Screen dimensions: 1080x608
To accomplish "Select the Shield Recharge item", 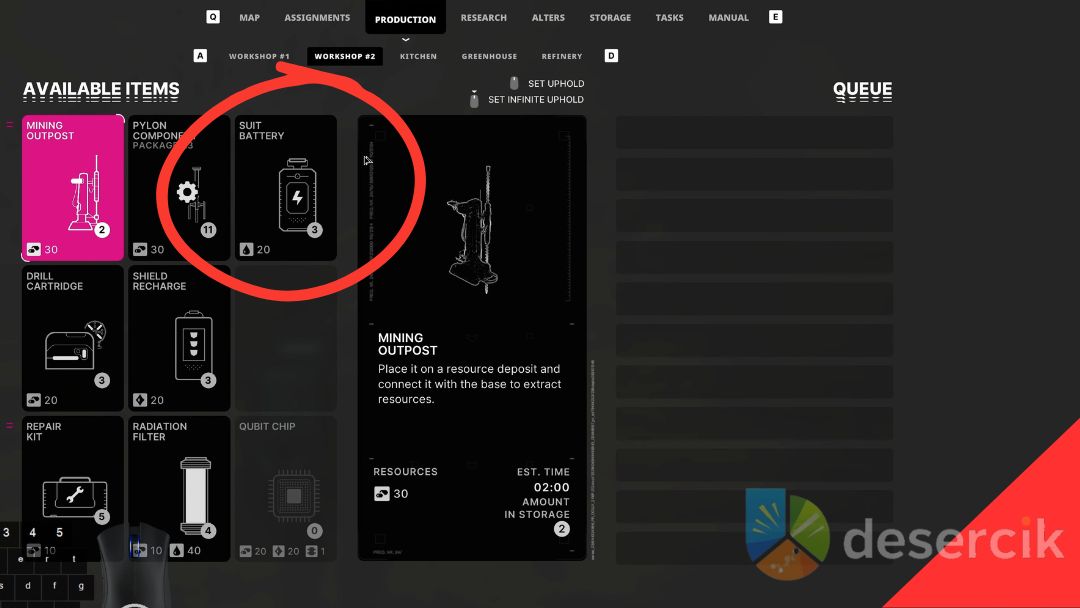I will [179, 338].
